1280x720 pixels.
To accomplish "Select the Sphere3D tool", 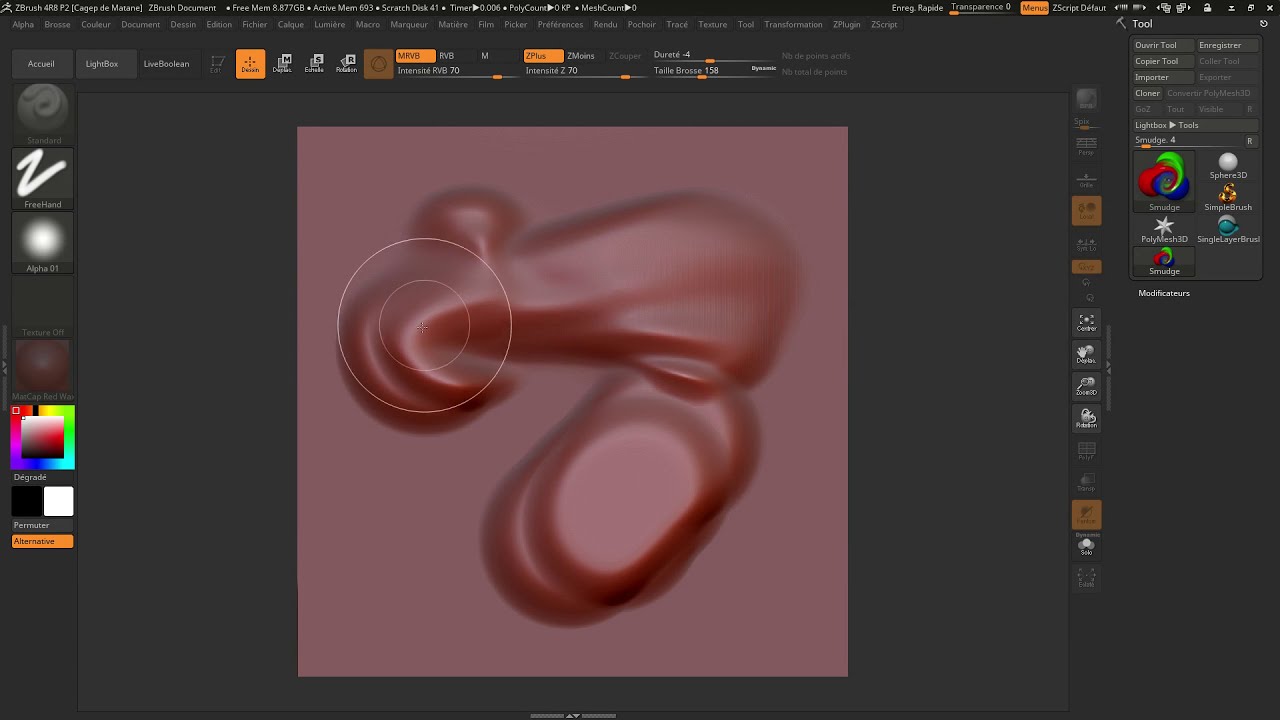I will tap(1228, 166).
